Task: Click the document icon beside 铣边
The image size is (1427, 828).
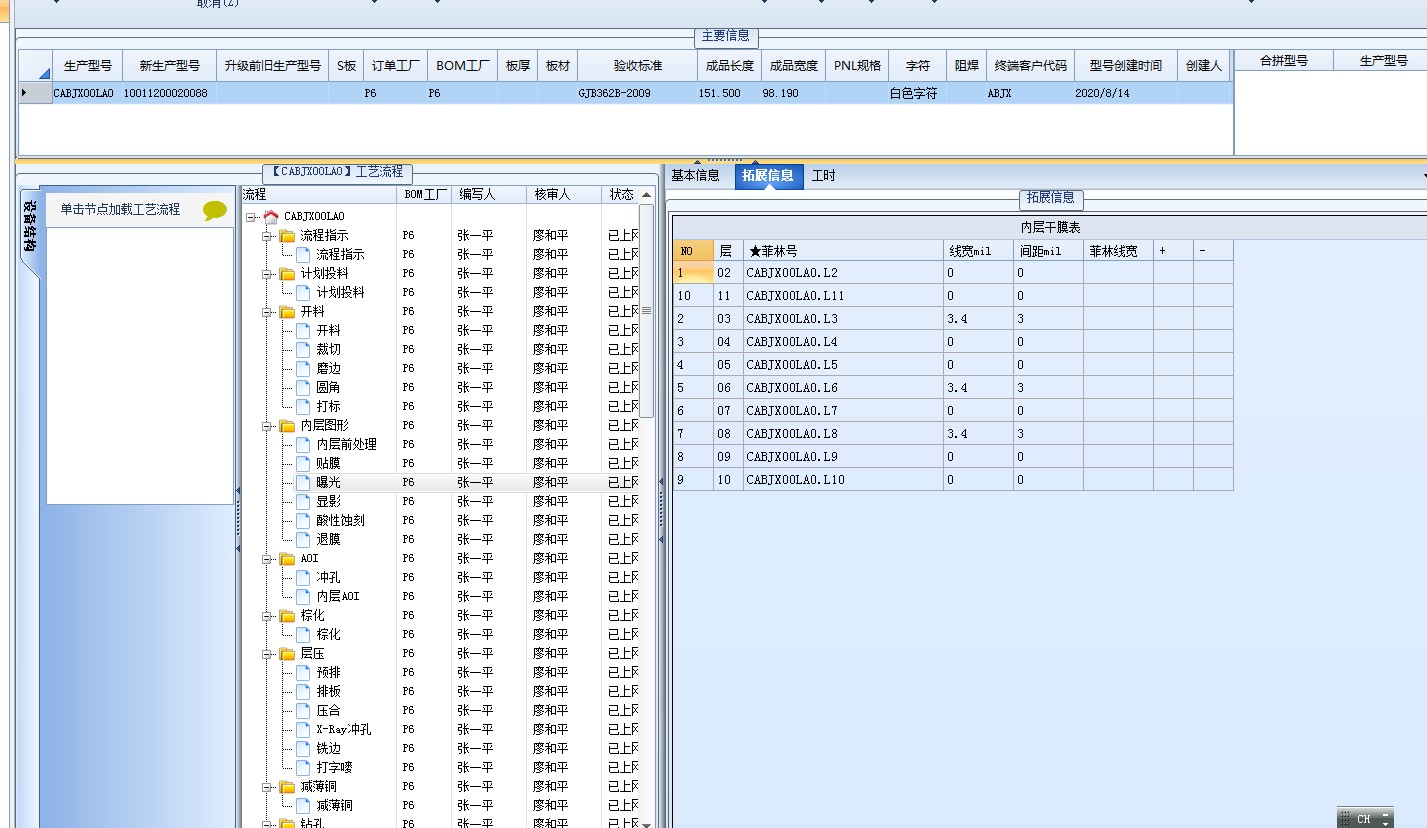Action: click(x=303, y=748)
